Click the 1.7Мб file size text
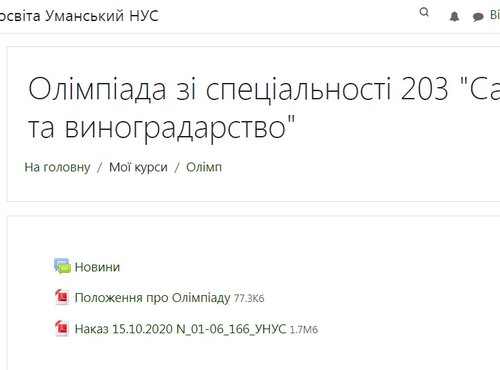This screenshot has width=500, height=370. point(304,330)
